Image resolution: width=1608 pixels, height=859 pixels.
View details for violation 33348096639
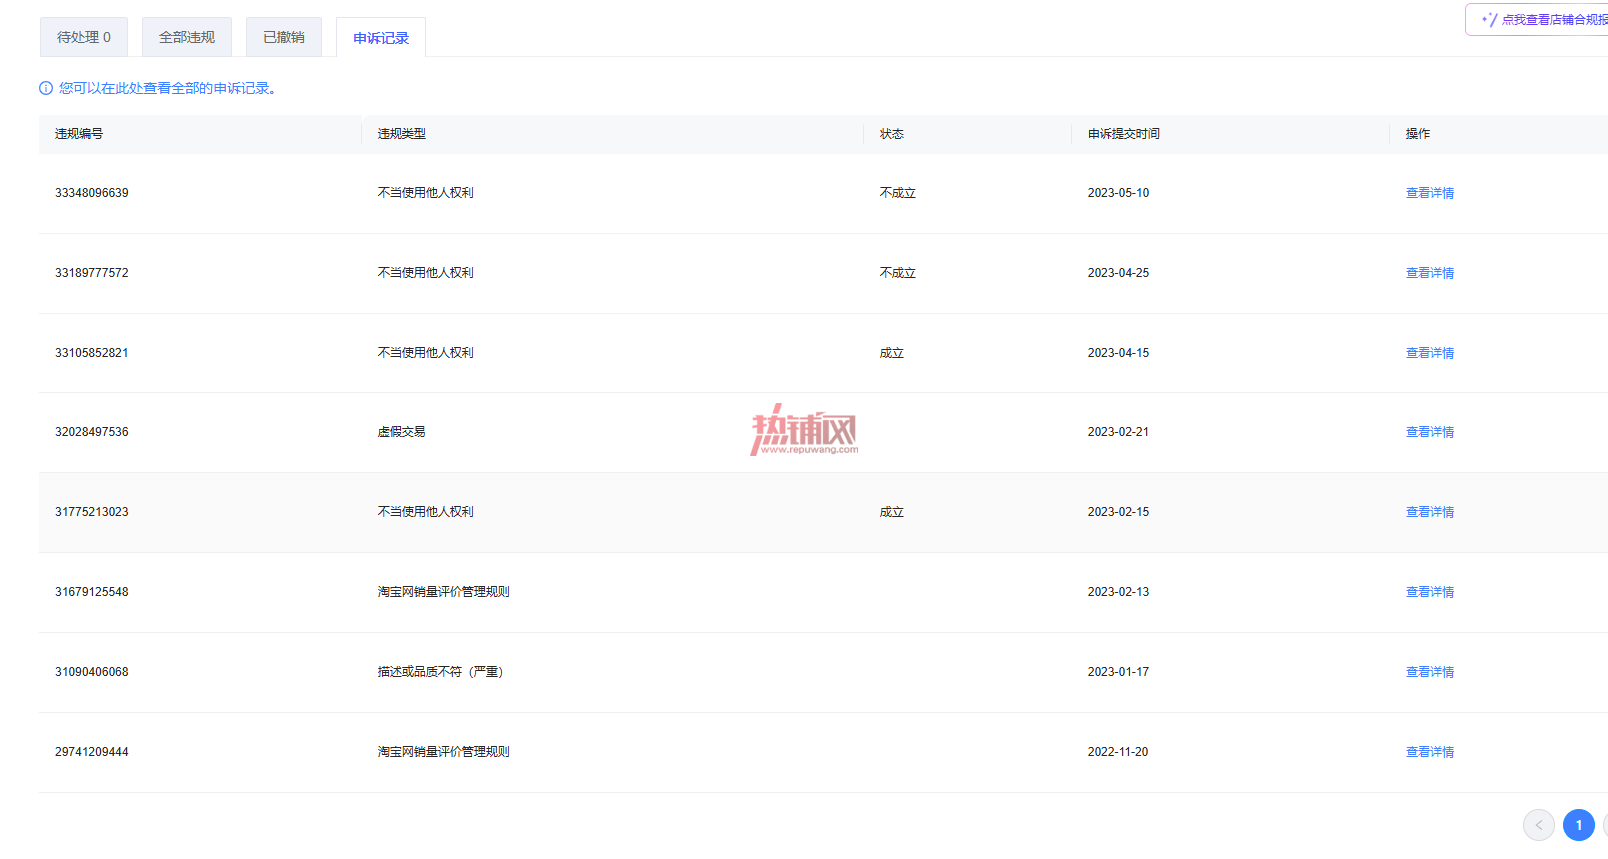(x=1430, y=193)
